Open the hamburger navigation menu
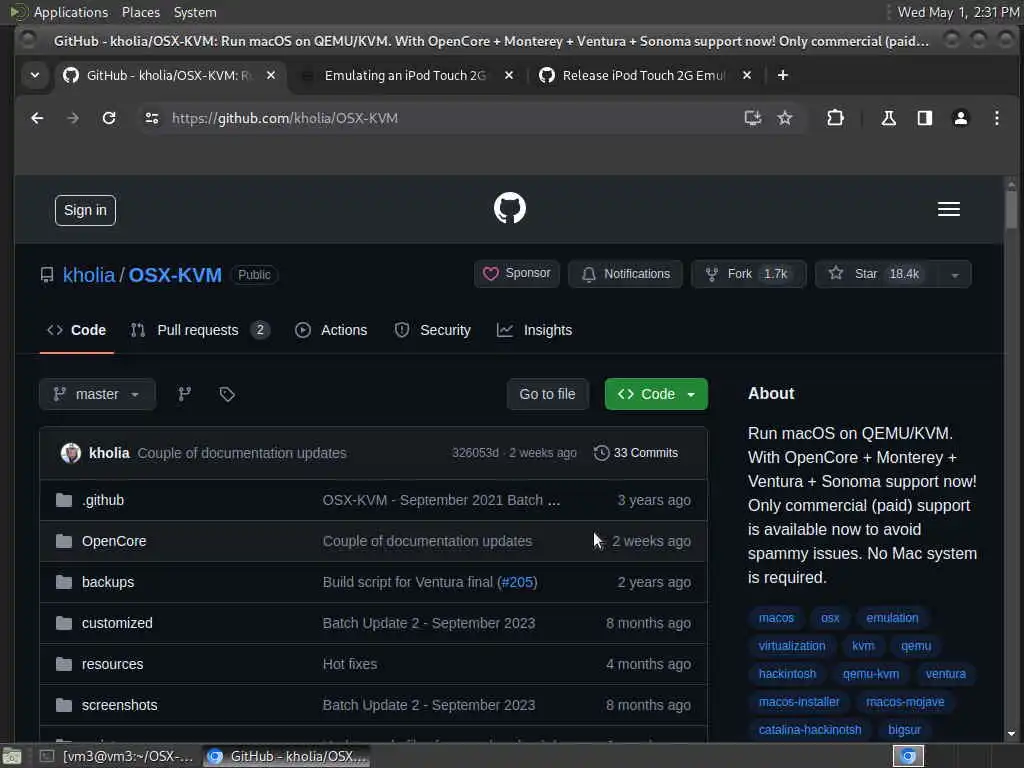This screenshot has width=1024, height=768. pos(948,209)
